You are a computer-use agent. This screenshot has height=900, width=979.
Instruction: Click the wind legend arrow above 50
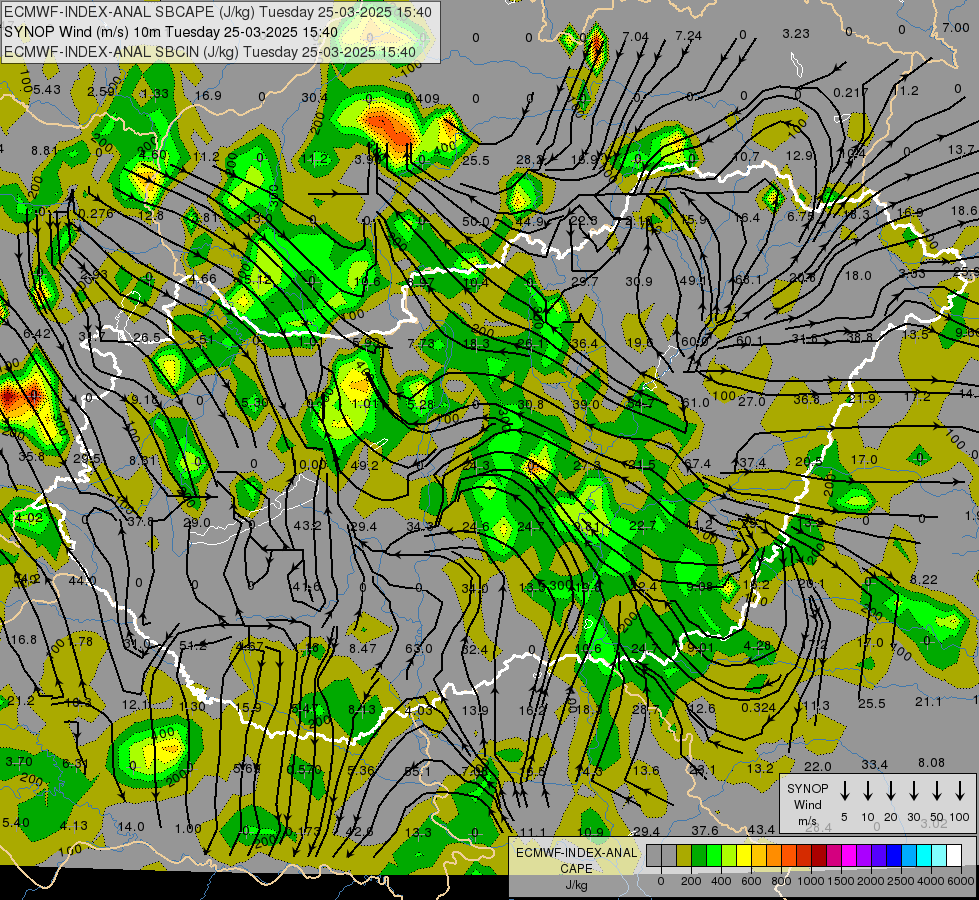[937, 791]
